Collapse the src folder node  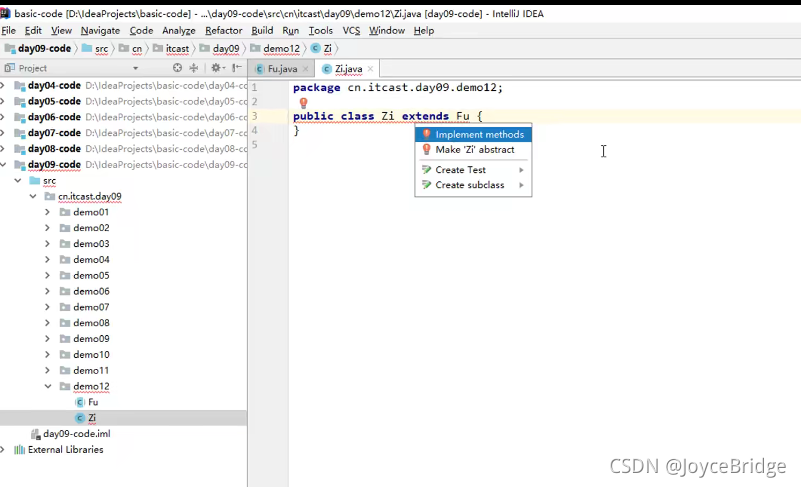coord(18,180)
